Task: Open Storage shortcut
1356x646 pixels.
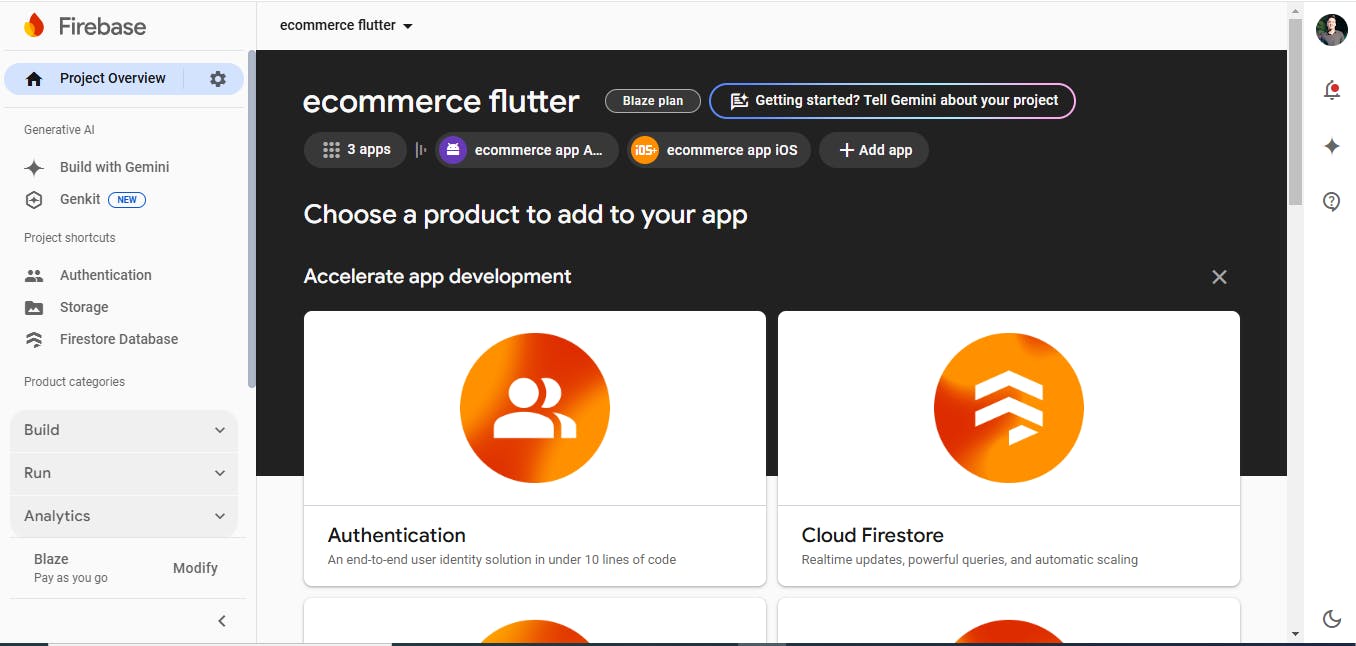Action: (x=84, y=307)
